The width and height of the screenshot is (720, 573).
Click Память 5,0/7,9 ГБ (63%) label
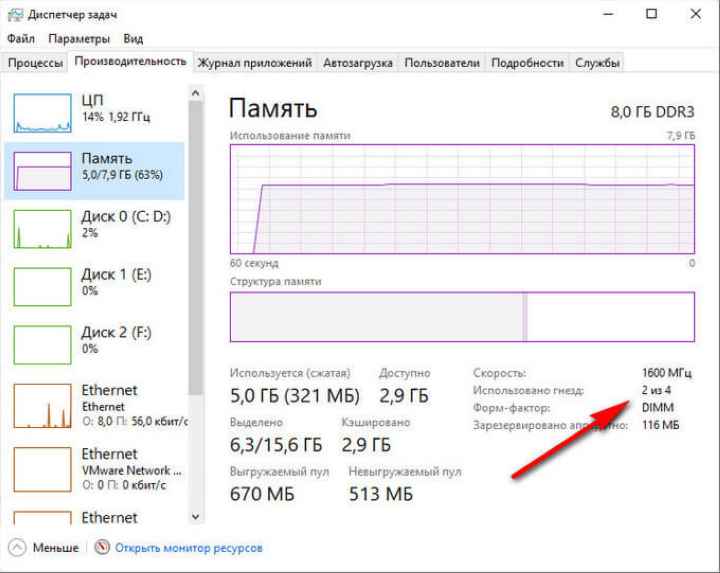coord(122,166)
